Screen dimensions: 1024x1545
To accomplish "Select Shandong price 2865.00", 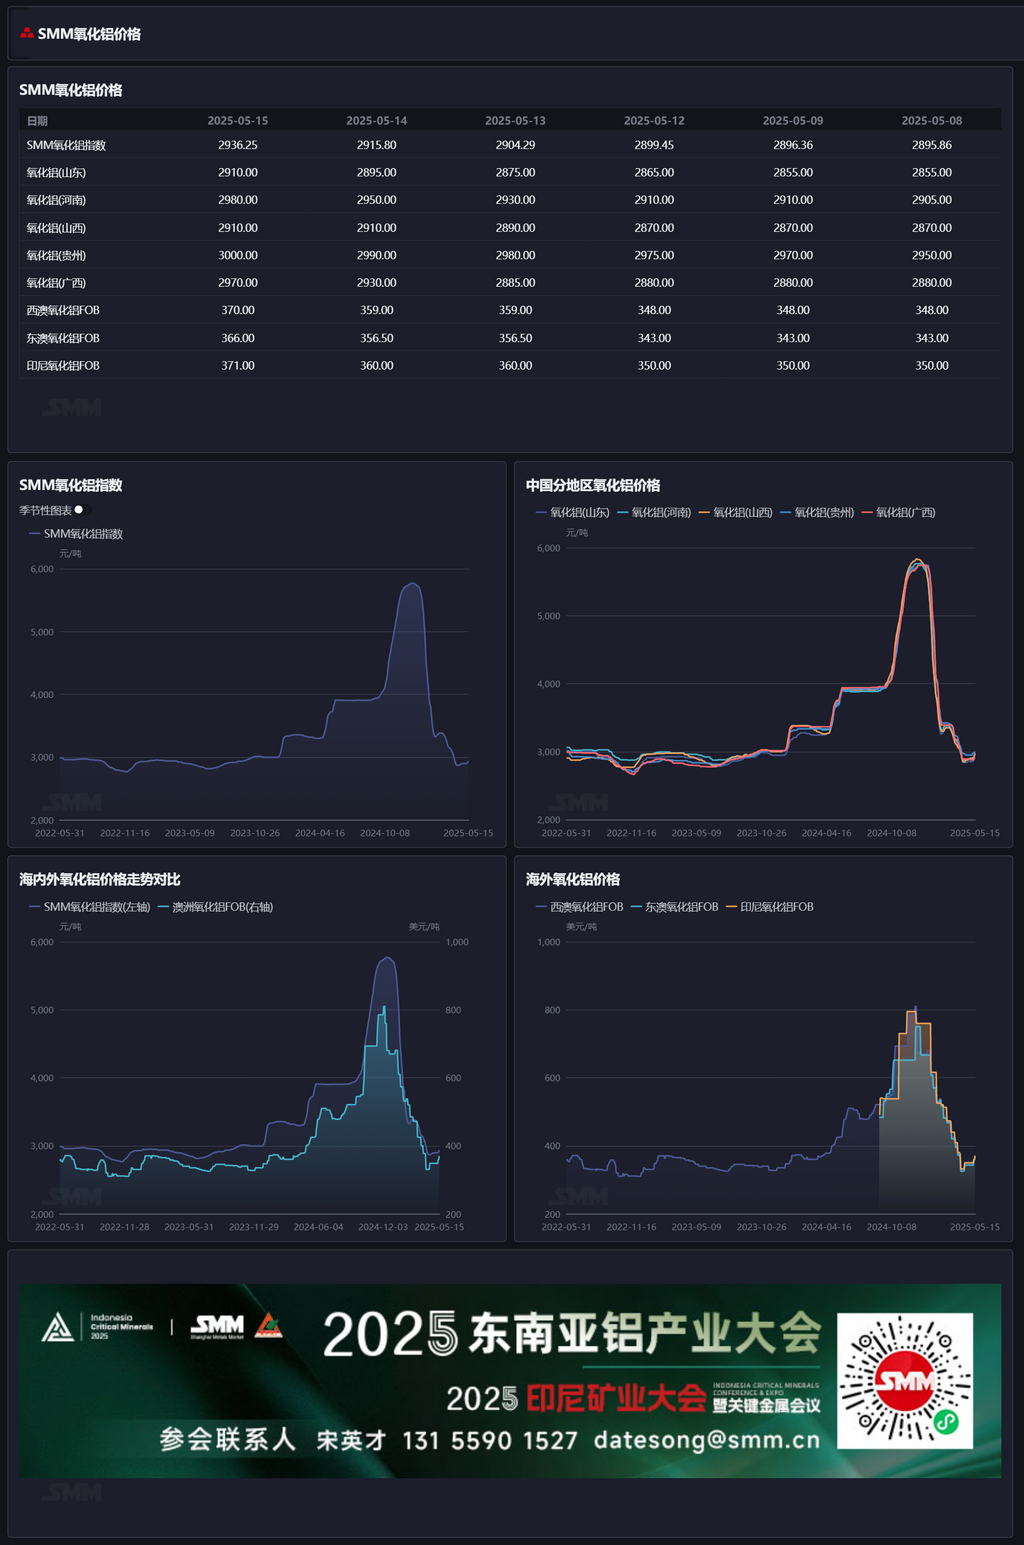I will (654, 172).
